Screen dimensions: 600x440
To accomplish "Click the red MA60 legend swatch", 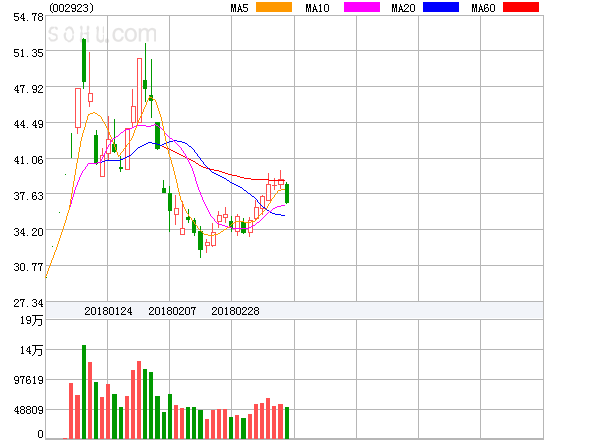I will (x=521, y=7).
